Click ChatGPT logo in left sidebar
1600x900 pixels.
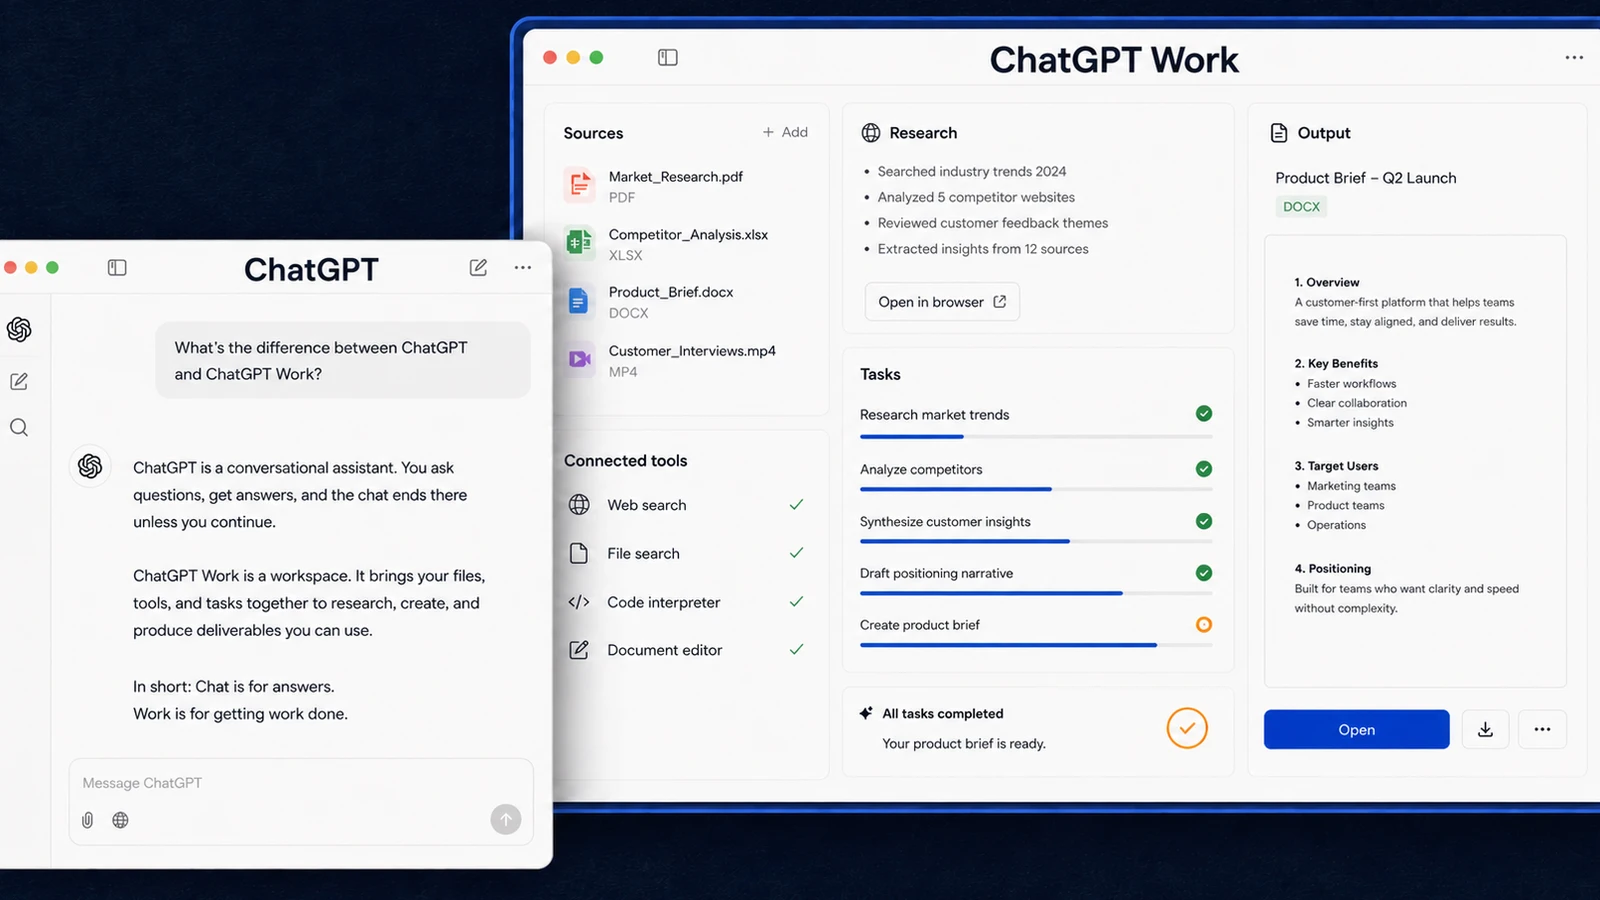(x=19, y=329)
